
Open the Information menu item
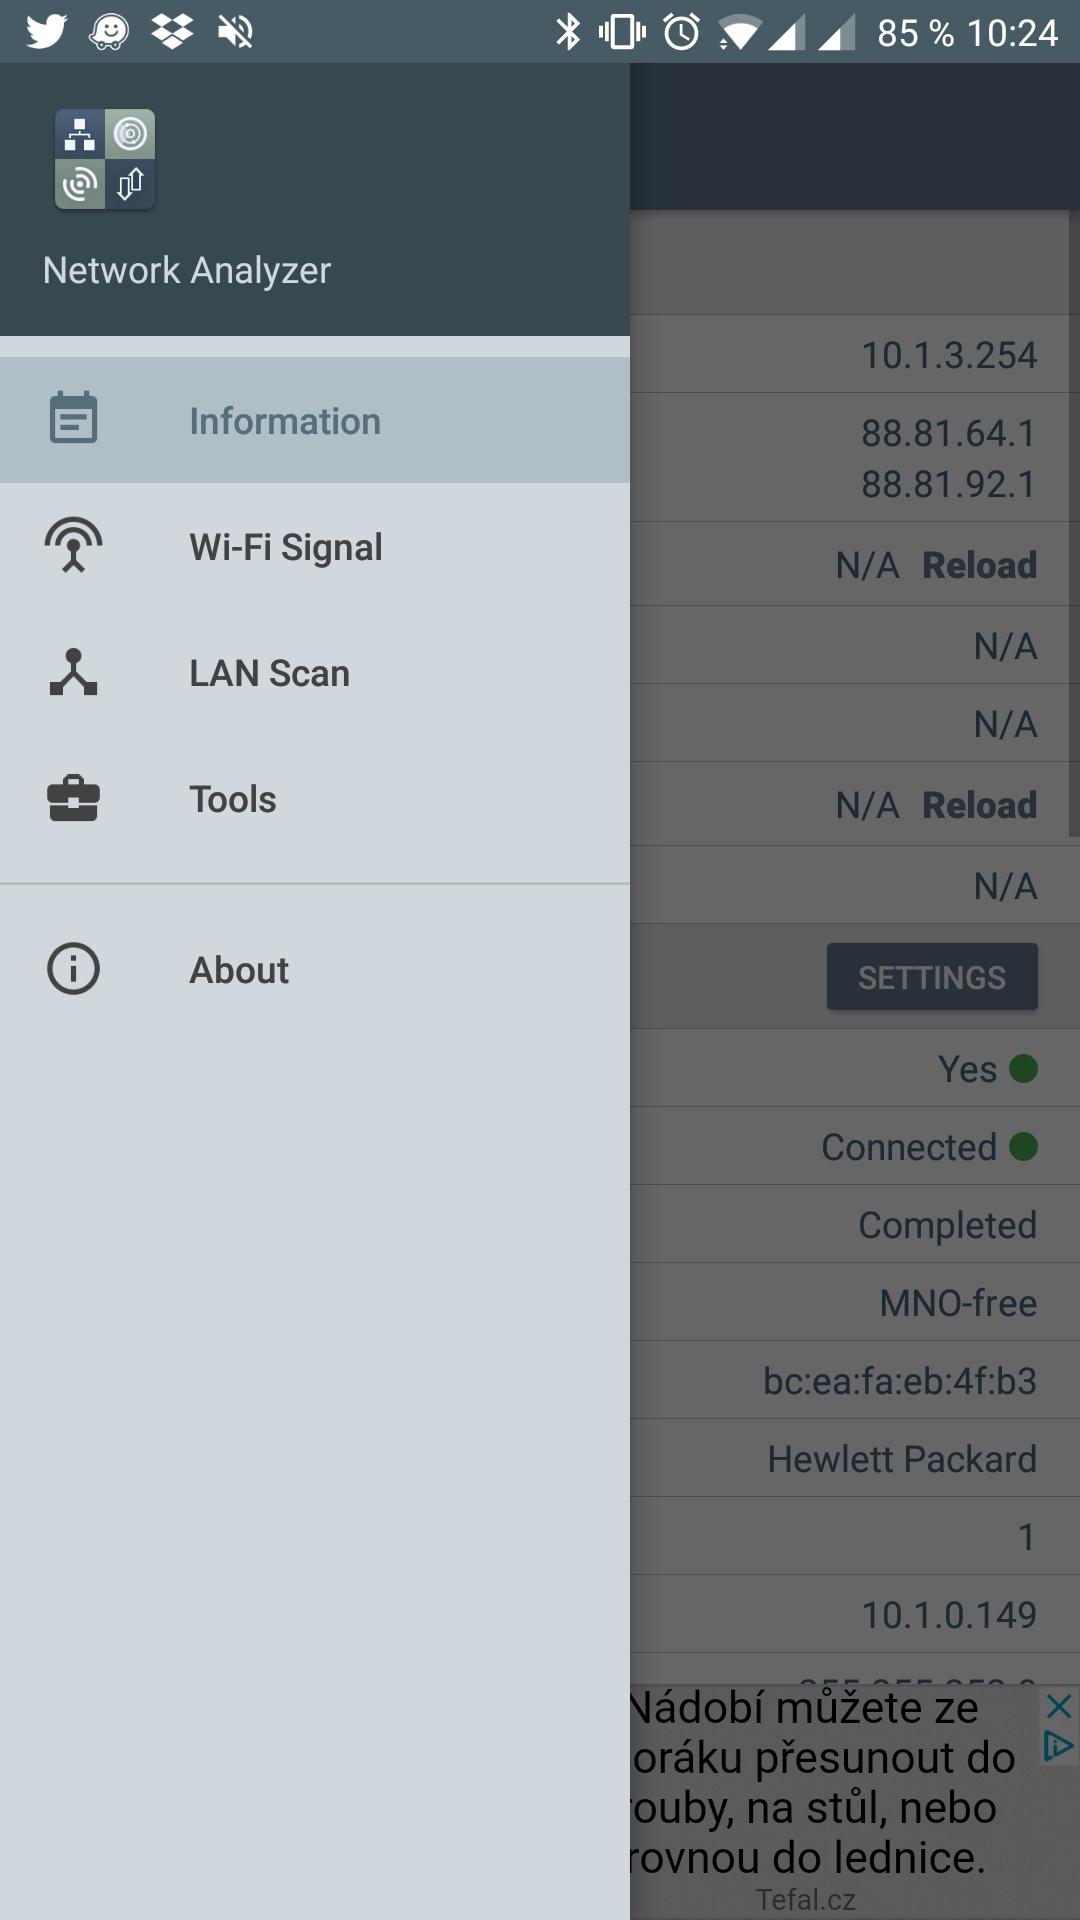(285, 421)
